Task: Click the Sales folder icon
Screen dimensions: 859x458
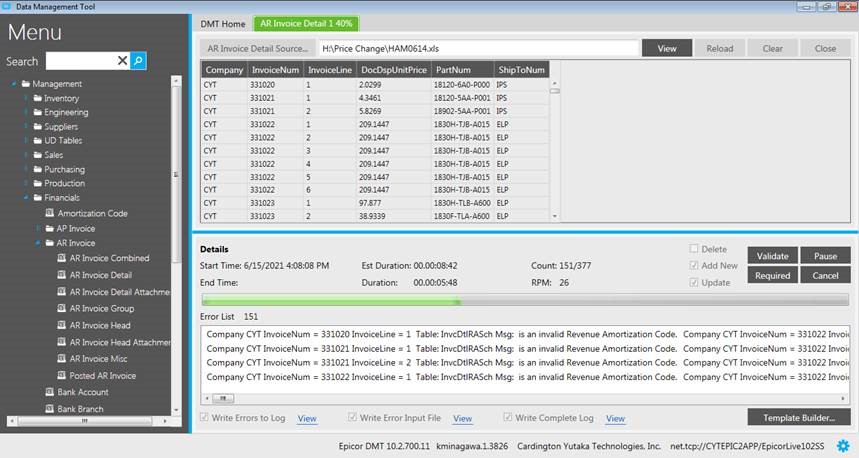Action: pos(37,155)
